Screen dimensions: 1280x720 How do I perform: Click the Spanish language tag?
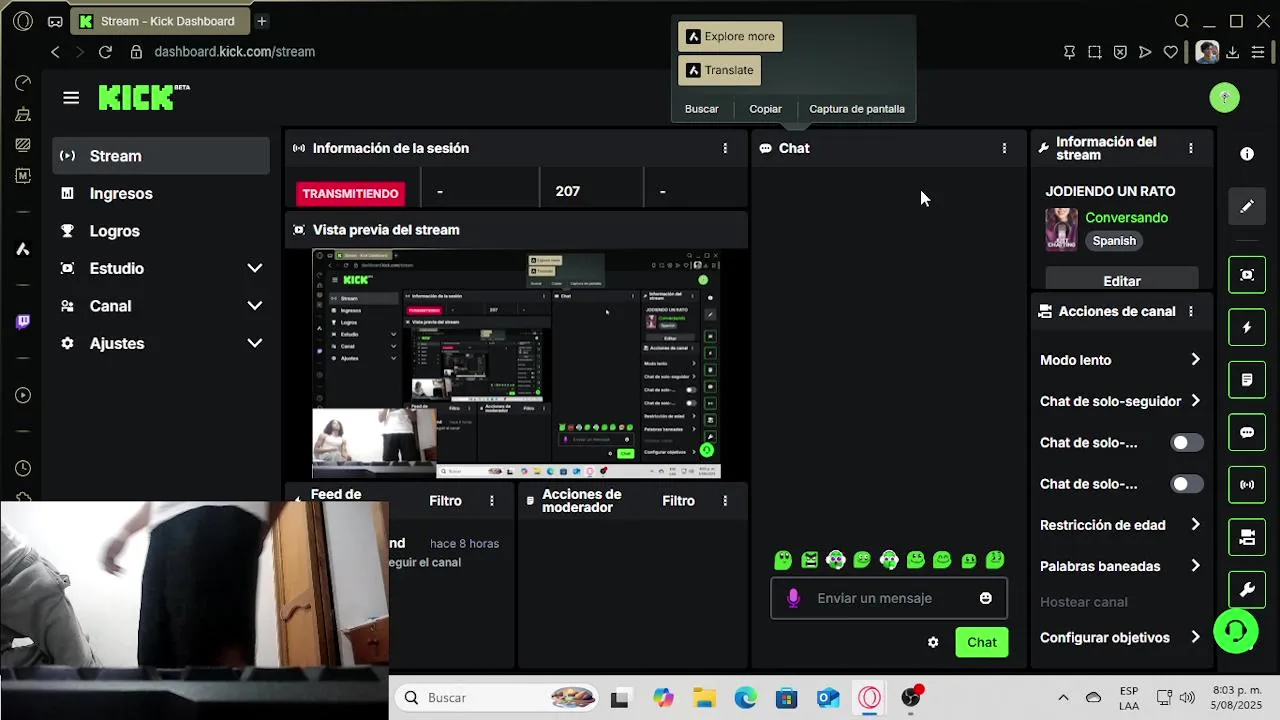coord(1114,241)
